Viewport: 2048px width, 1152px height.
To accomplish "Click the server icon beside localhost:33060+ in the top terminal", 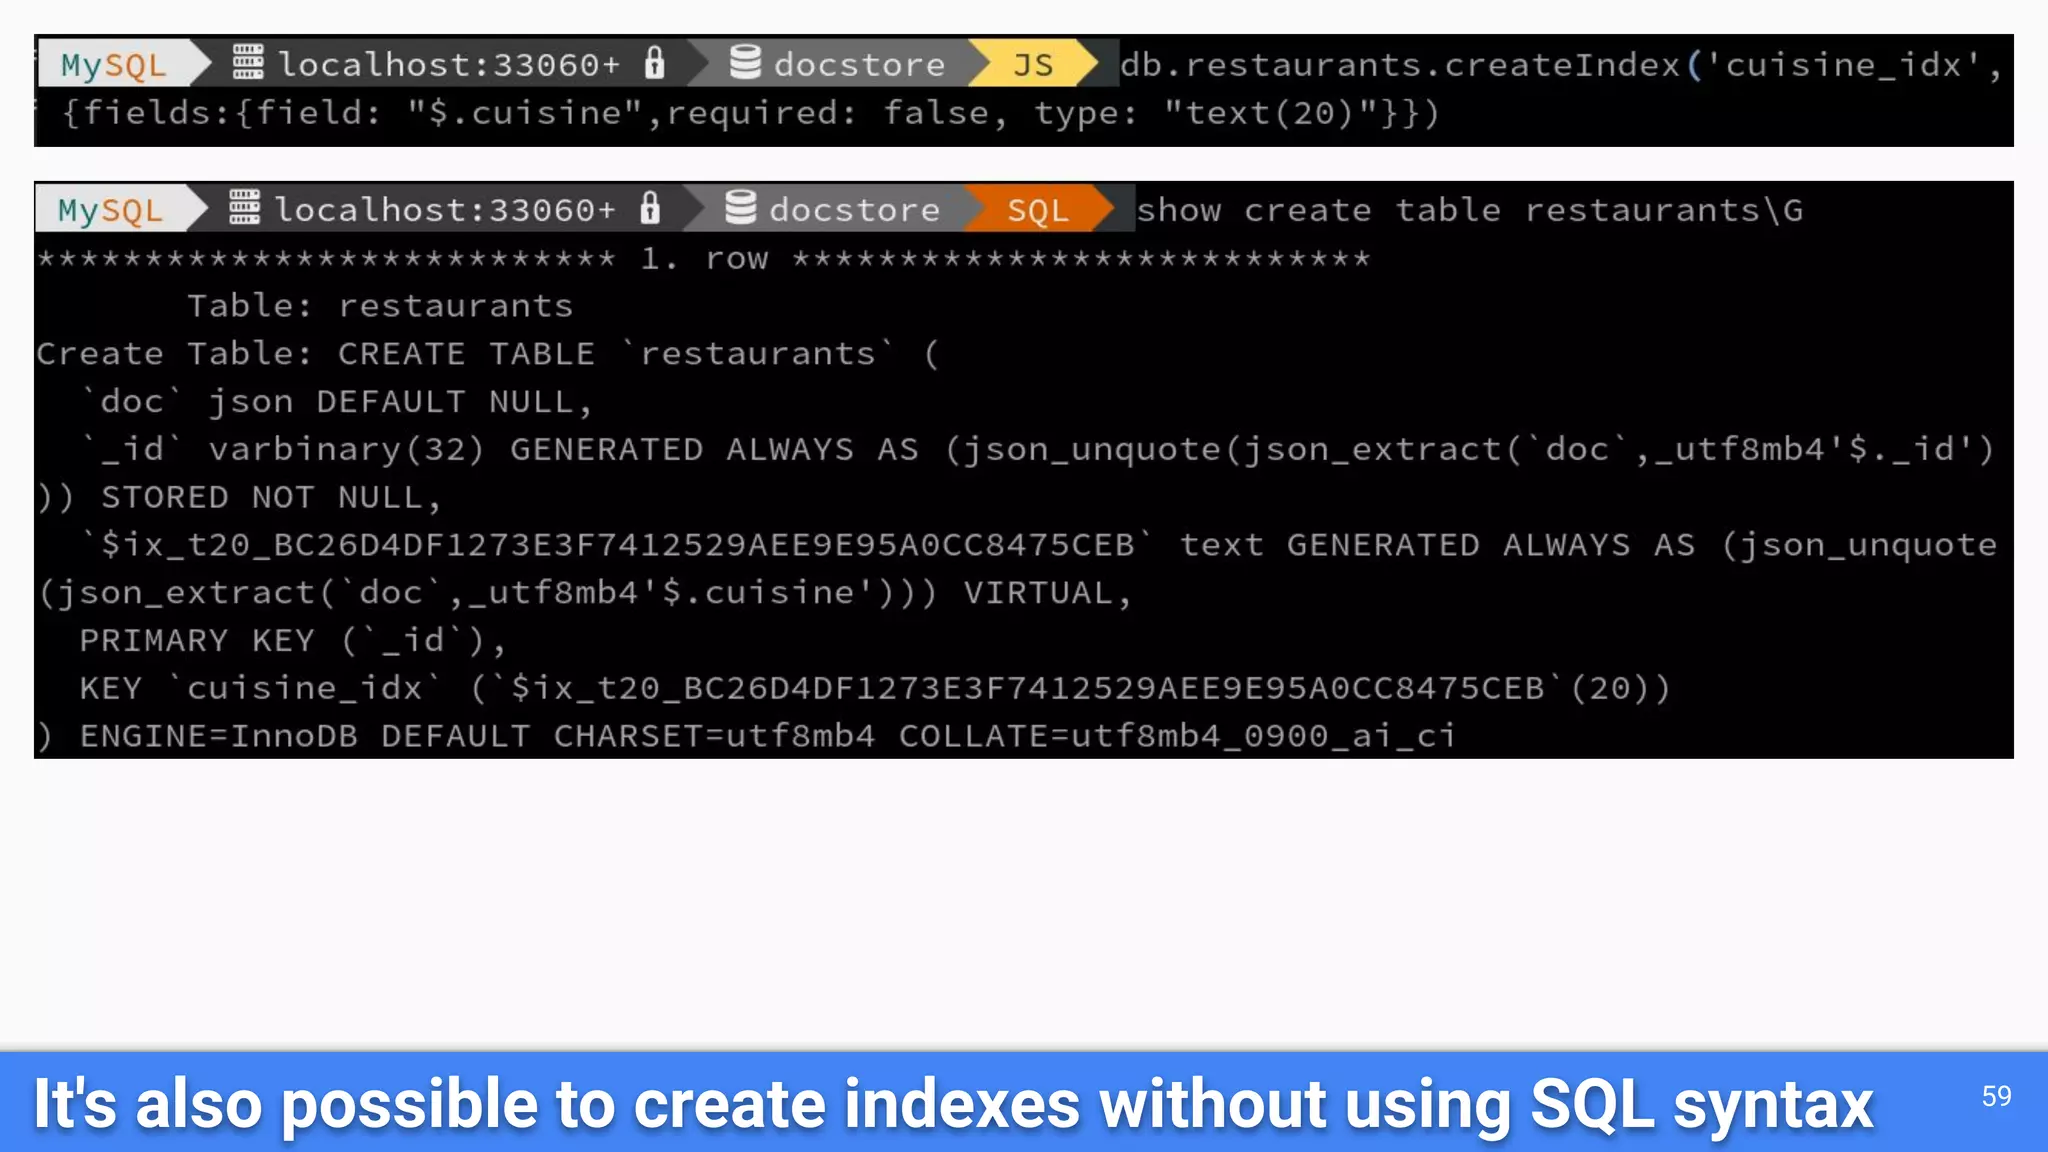I will (x=248, y=62).
